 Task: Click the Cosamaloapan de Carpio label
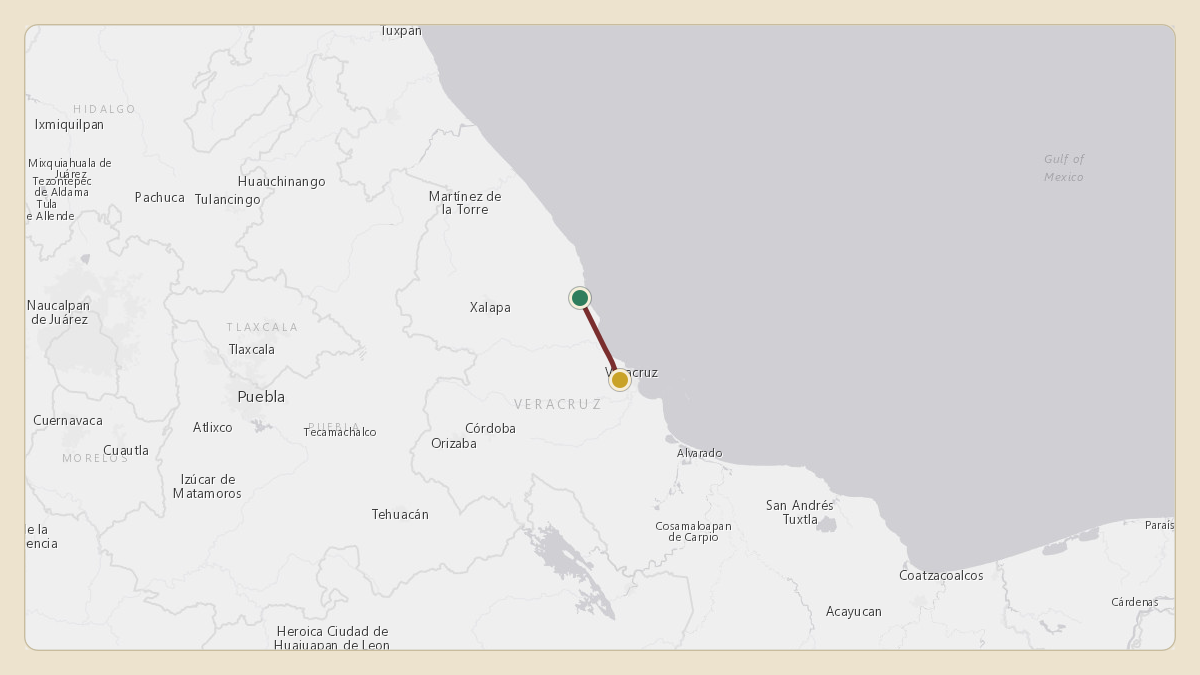[694, 532]
